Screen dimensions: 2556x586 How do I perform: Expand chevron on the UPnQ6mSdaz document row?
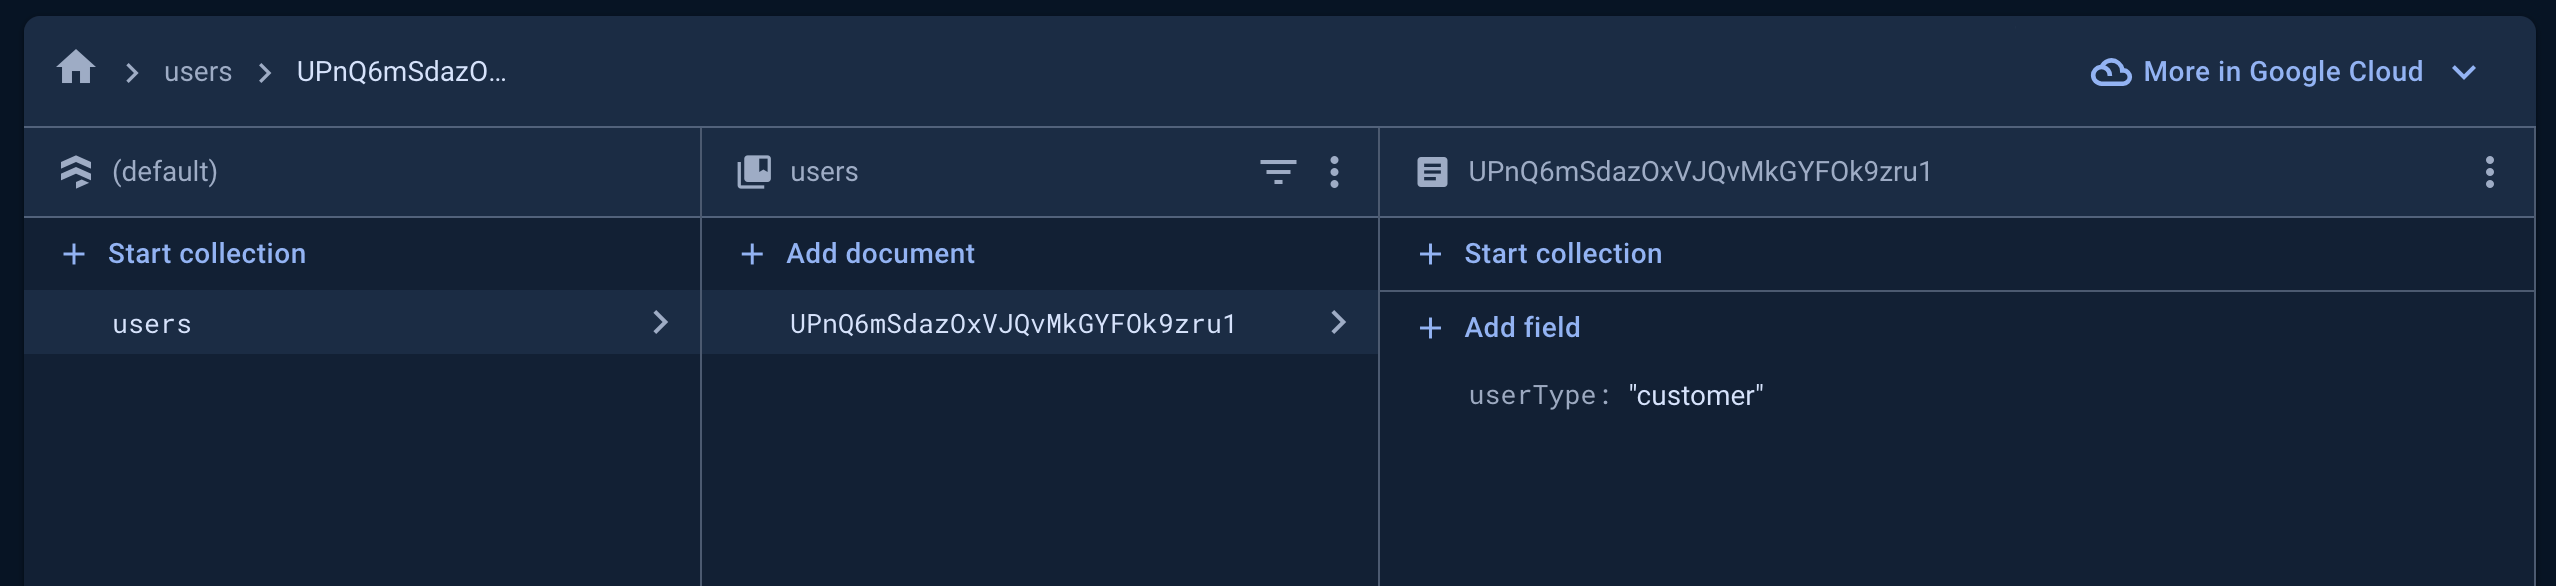click(1338, 322)
